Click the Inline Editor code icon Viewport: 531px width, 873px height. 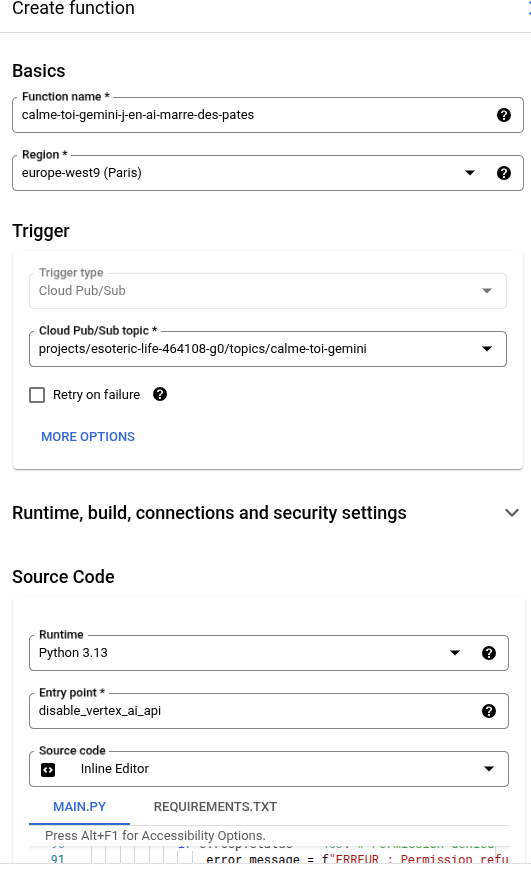pyautogui.click(x=48, y=769)
